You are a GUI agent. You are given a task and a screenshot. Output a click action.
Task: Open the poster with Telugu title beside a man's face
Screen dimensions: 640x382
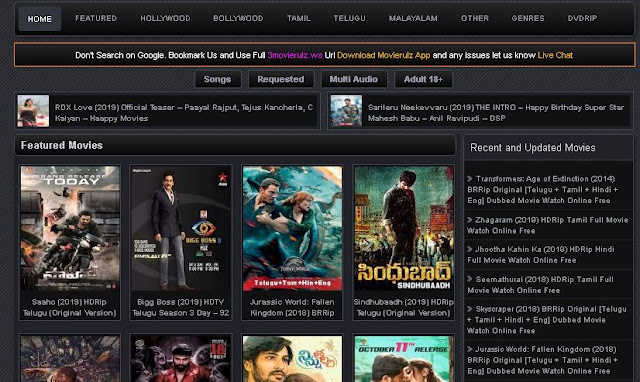click(292, 359)
